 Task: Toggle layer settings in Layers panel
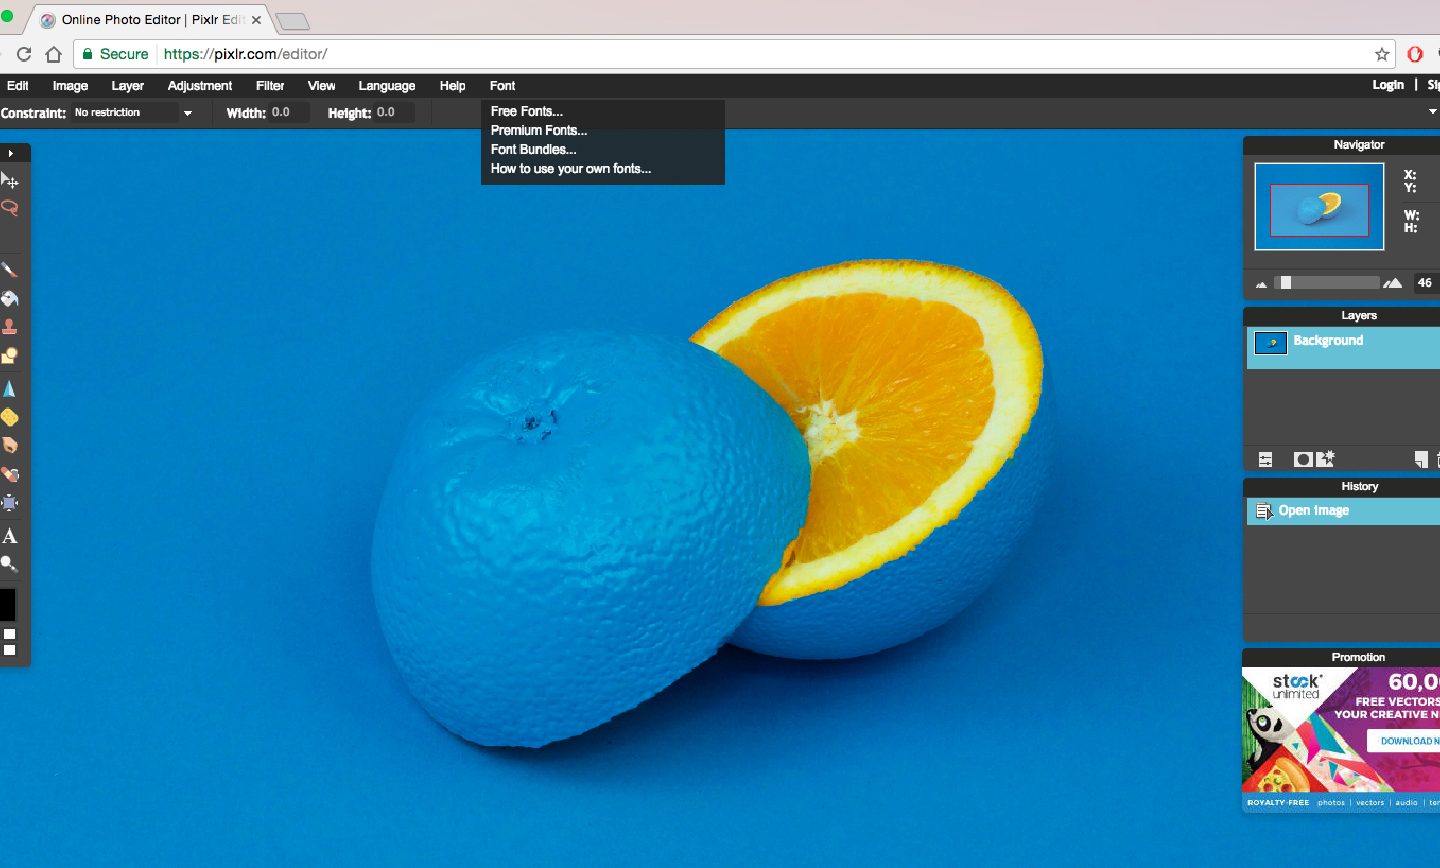[x=1266, y=459]
